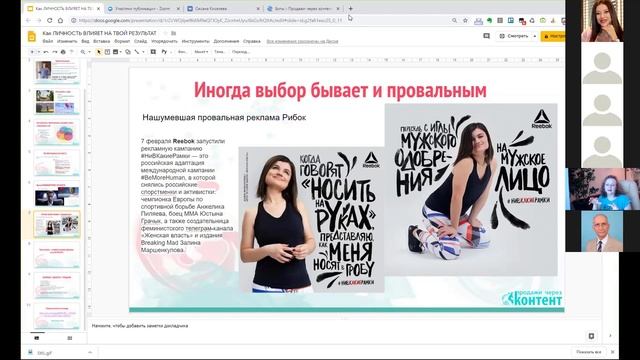Open the Файл menu
The width and height of the screenshot is (640, 360).
point(48,41)
